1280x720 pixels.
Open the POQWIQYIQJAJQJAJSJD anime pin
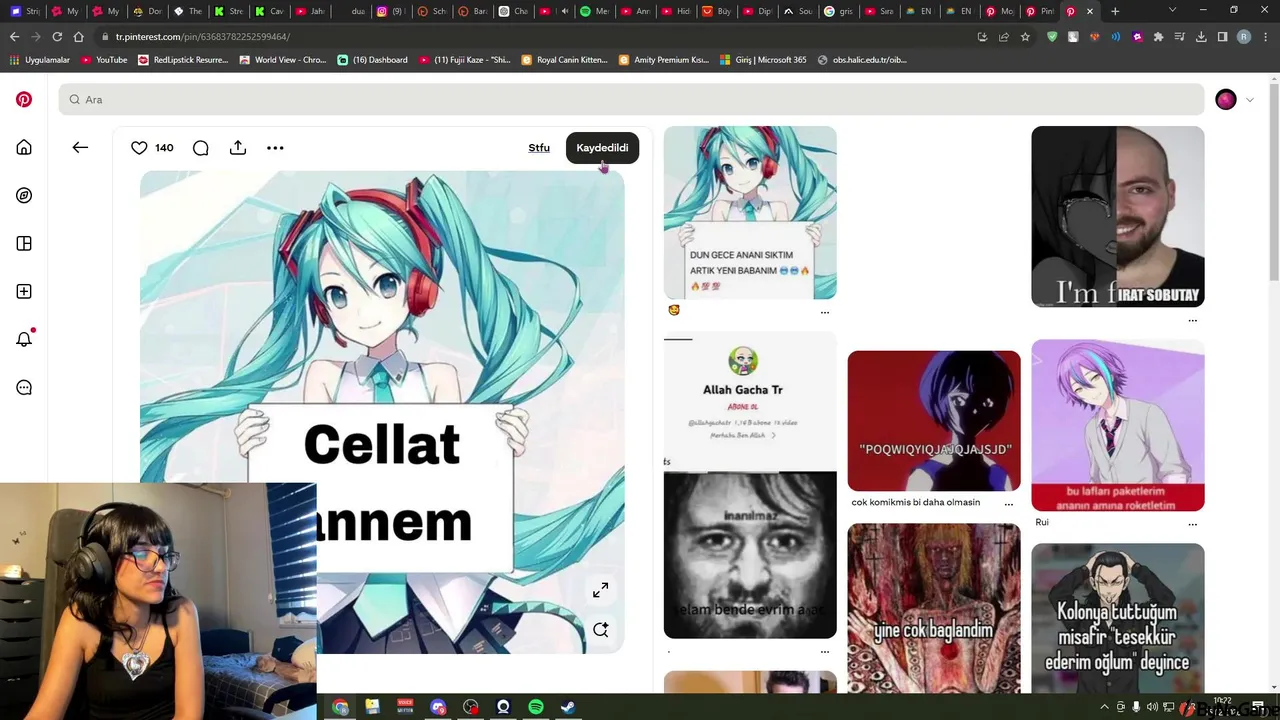(934, 420)
